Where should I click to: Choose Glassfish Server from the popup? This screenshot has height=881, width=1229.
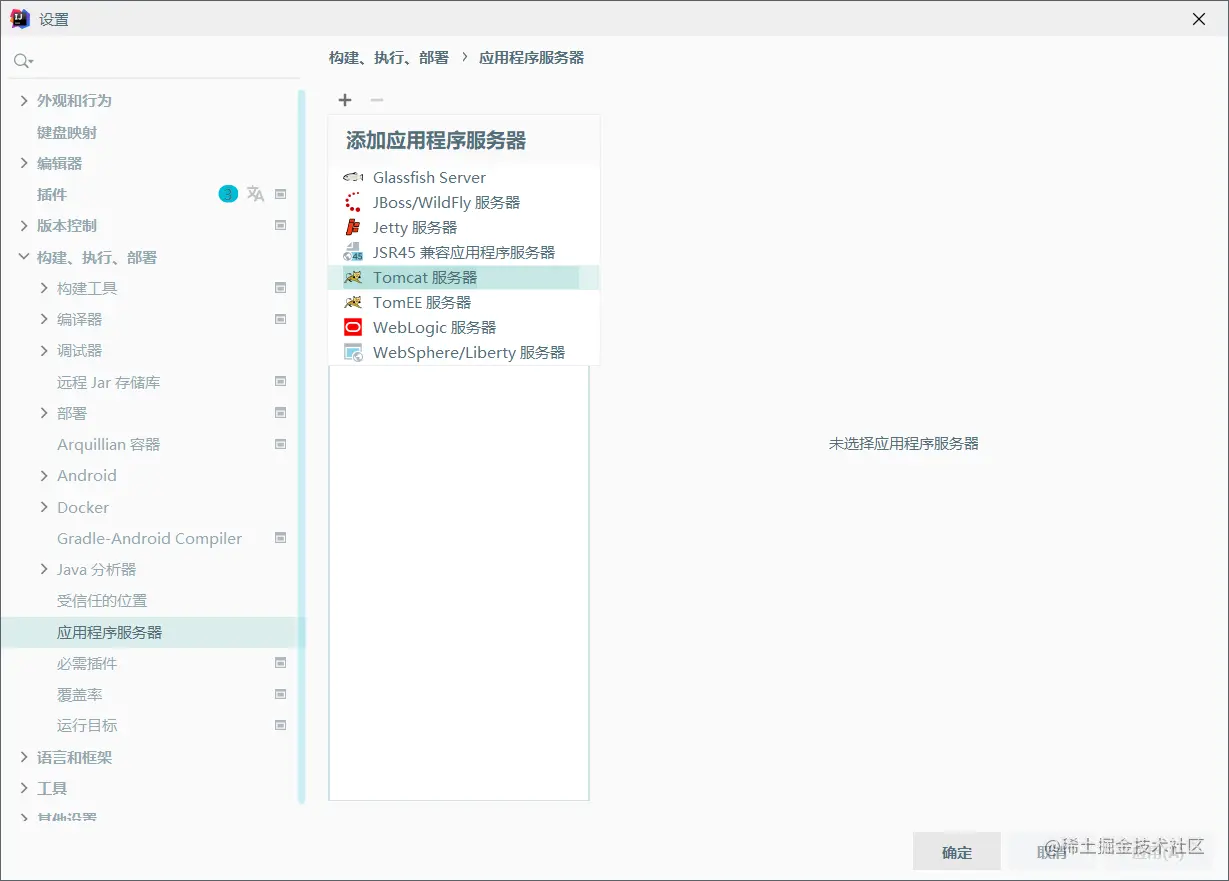pos(464,177)
